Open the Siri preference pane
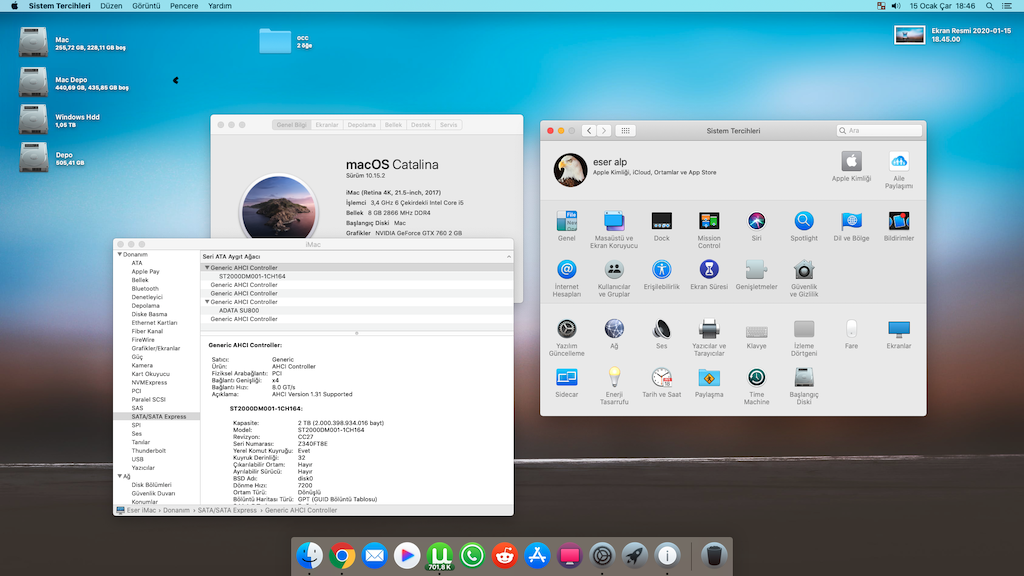Image resolution: width=1024 pixels, height=576 pixels. tap(756, 222)
